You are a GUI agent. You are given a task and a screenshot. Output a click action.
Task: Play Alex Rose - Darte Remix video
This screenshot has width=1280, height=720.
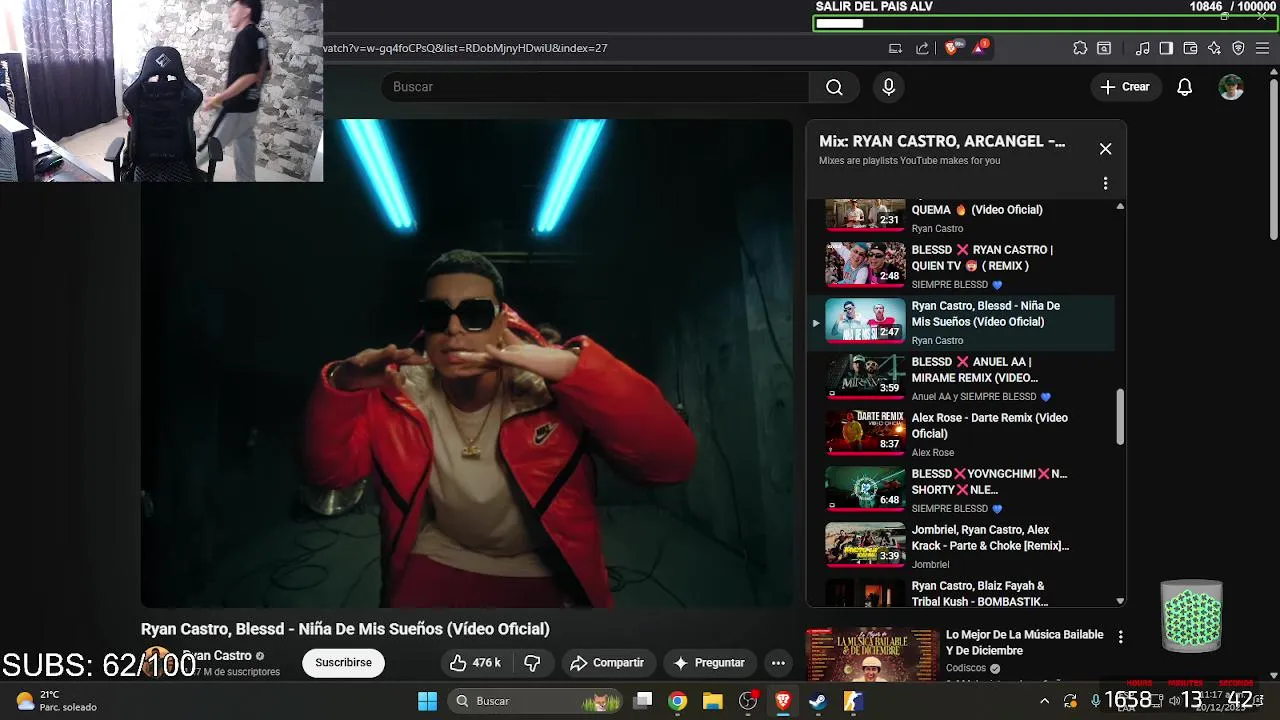[960, 434]
